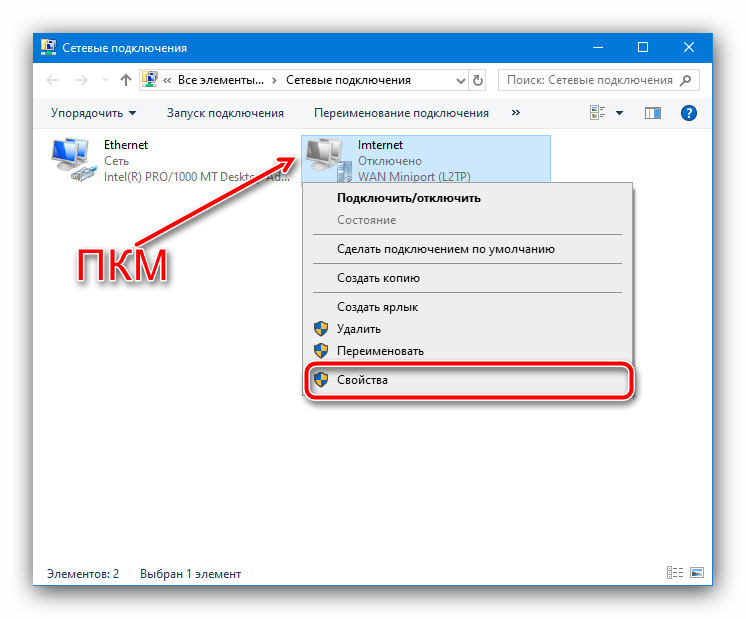The width and height of the screenshot is (746, 619).
Task: Switch to large icons view in status bar
Action: (x=696, y=574)
